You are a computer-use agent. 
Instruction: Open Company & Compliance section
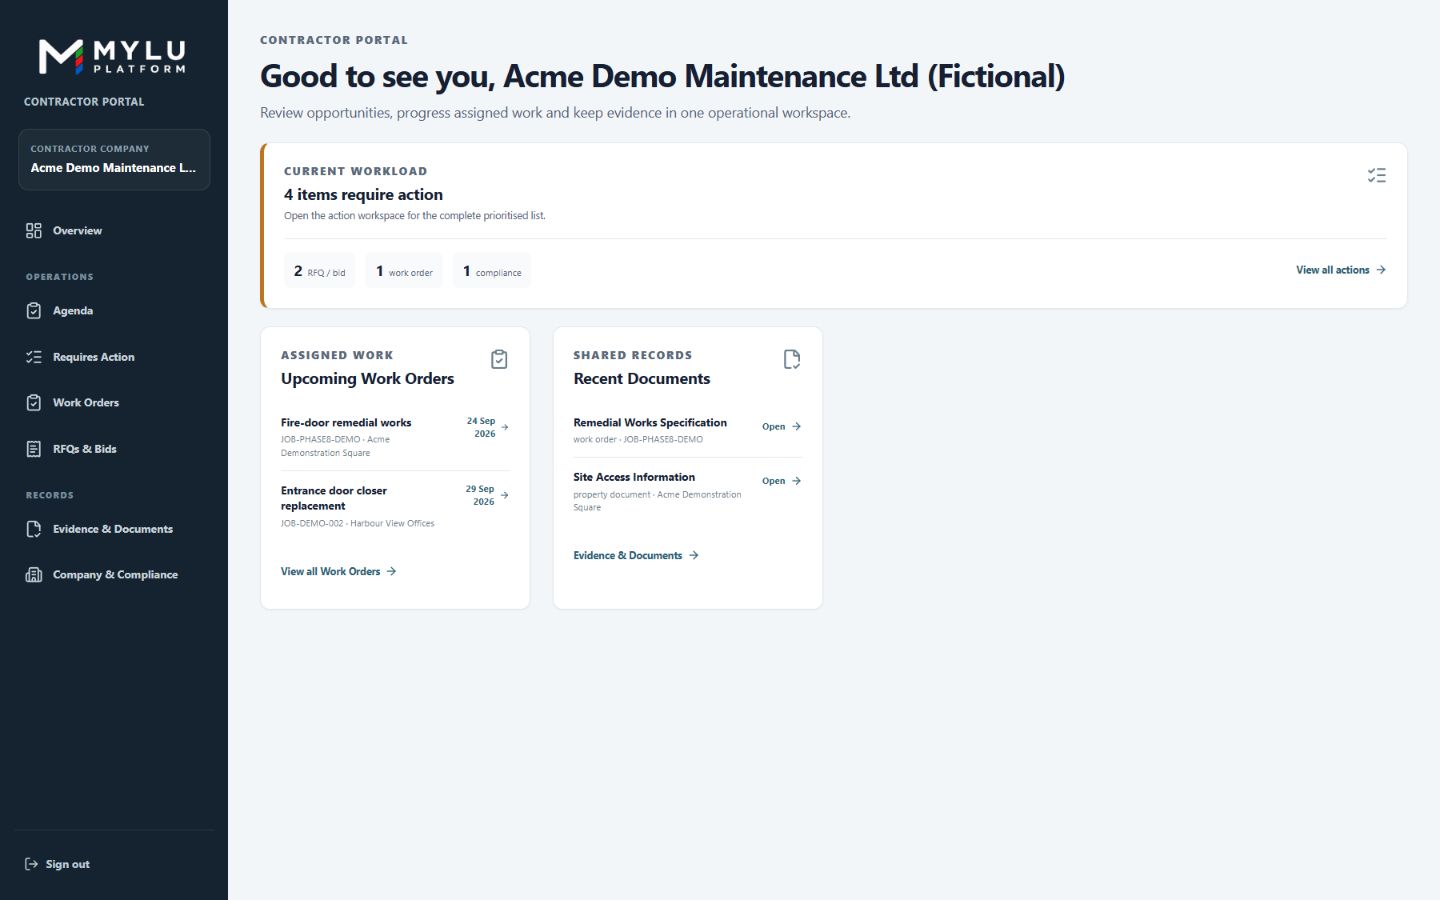point(114,575)
